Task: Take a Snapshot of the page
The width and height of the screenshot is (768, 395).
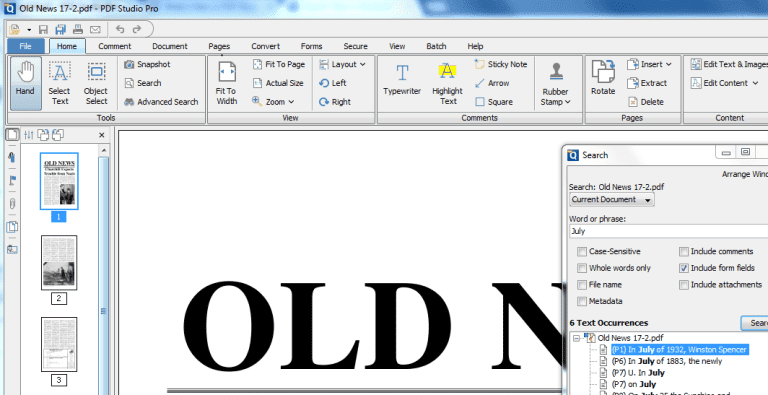Action: coord(147,64)
